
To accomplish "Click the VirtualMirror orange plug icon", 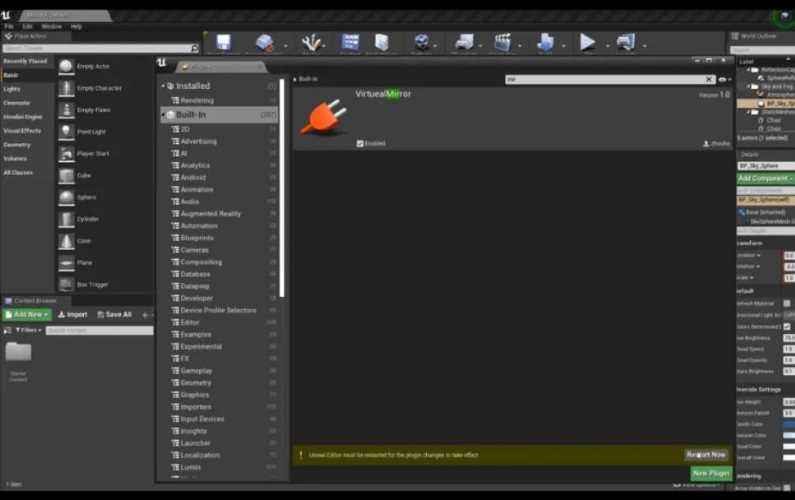I will tap(323, 117).
